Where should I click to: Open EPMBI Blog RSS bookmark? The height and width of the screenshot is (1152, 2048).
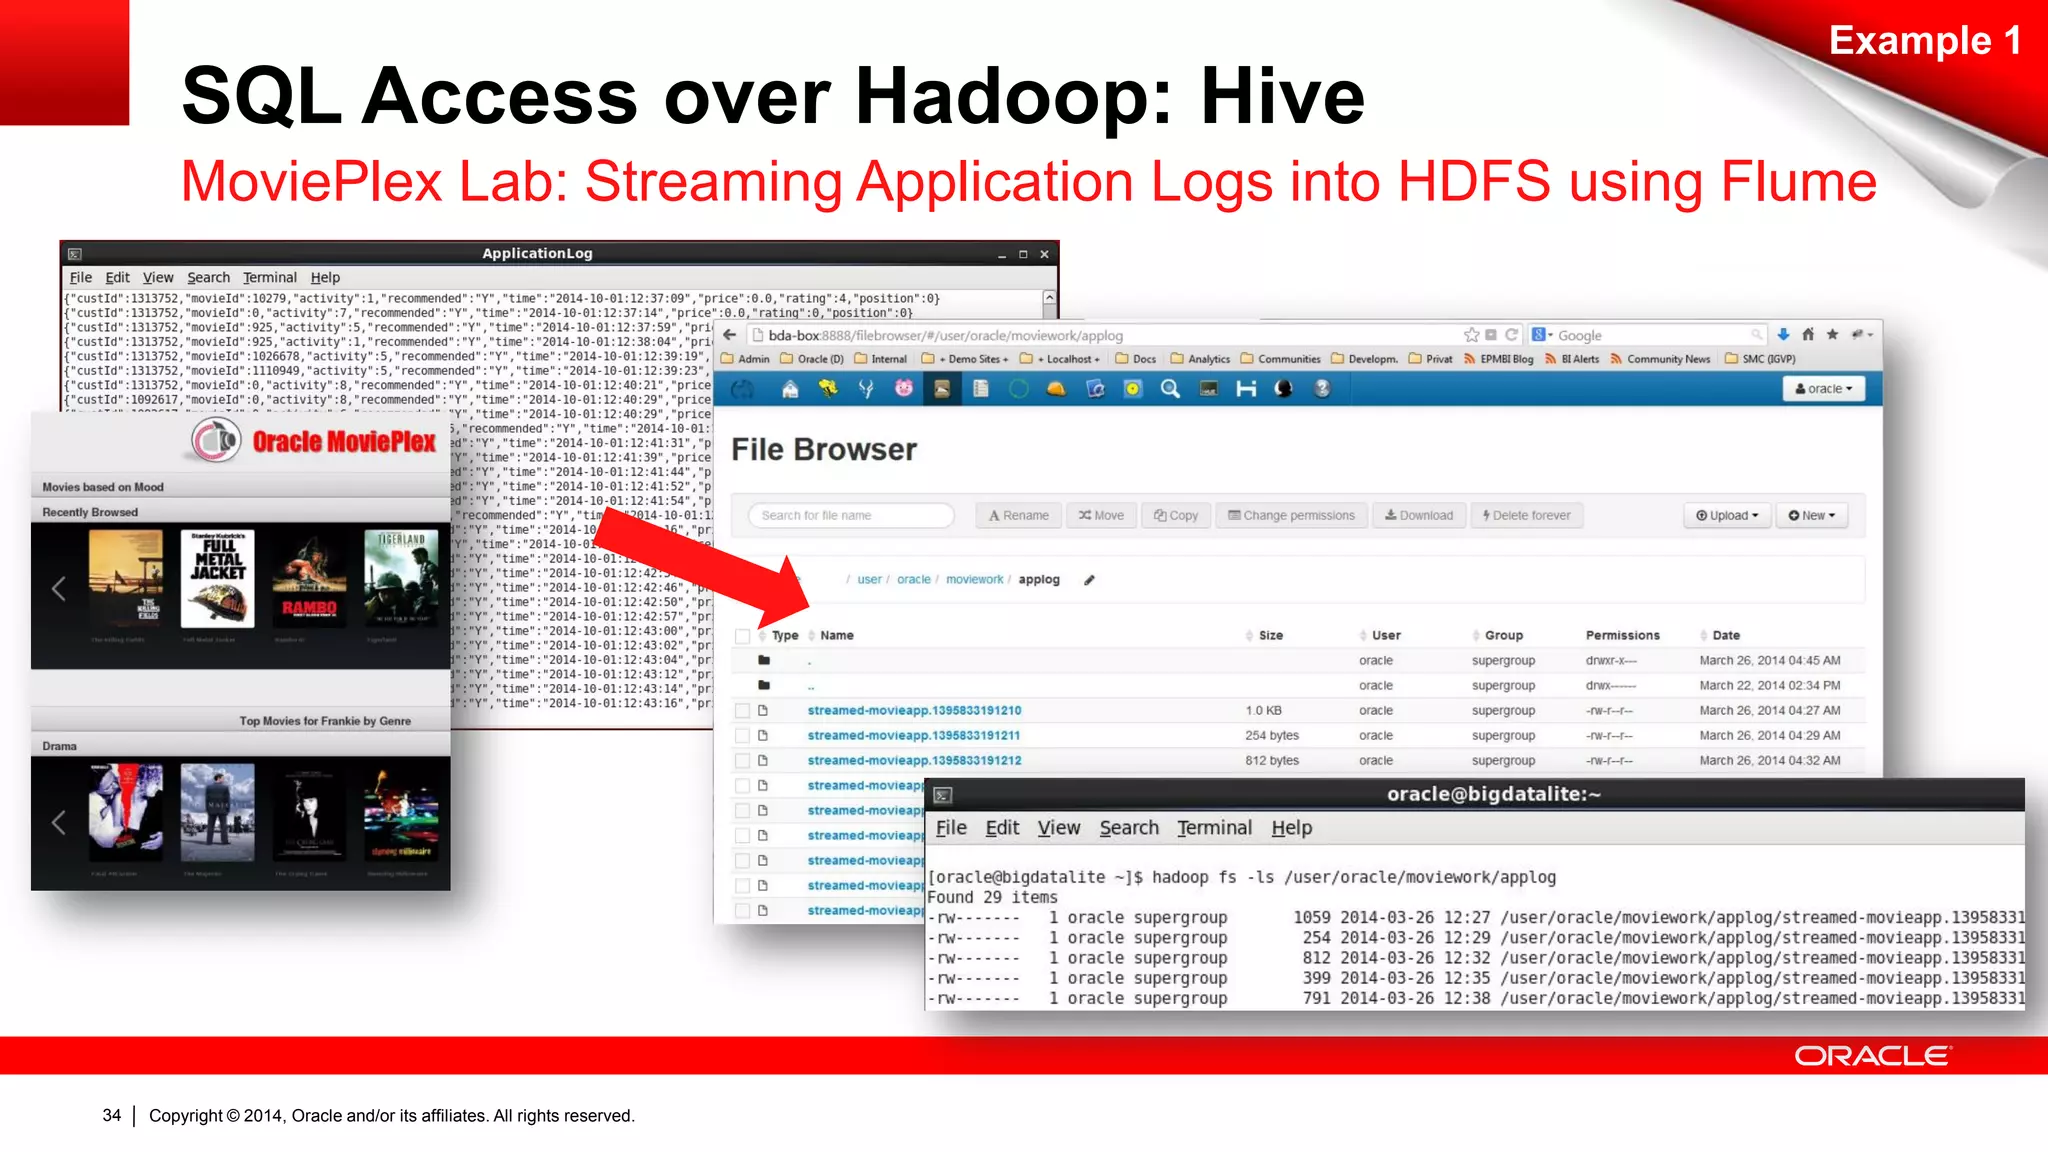point(1498,359)
